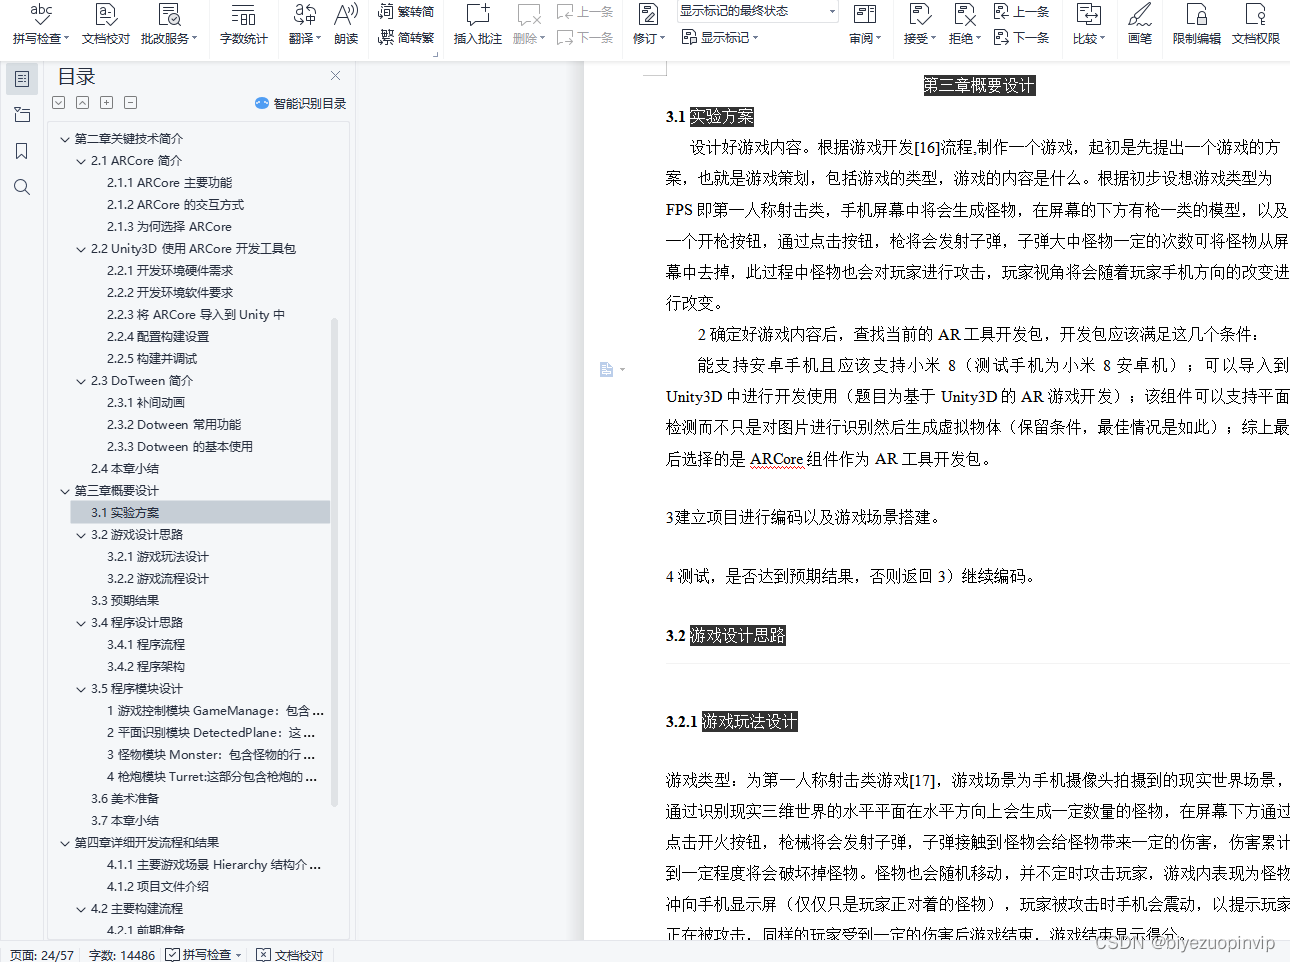
Task: Collapse the 2.2 Unity3D 使用 ARCore node
Action: 81,249
